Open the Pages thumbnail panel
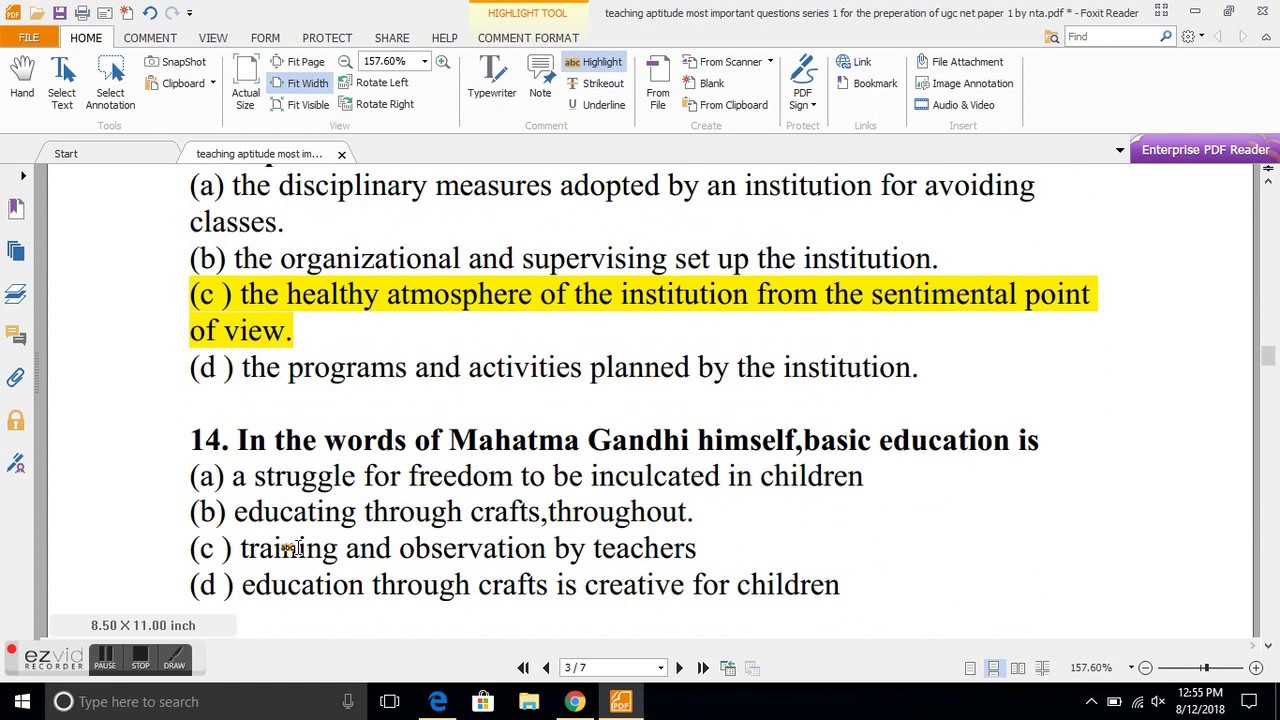 16,251
